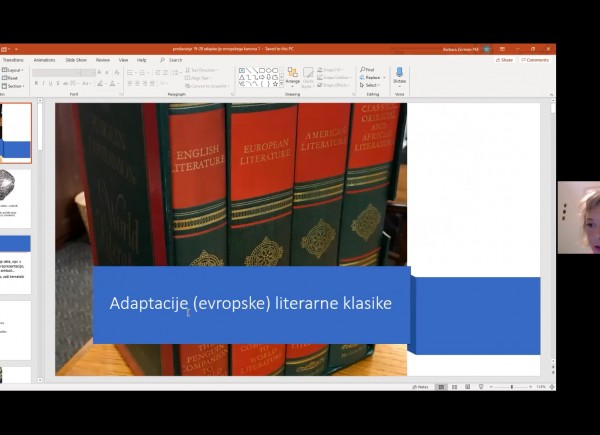Click the Increase Font Size icon

pos(99,72)
